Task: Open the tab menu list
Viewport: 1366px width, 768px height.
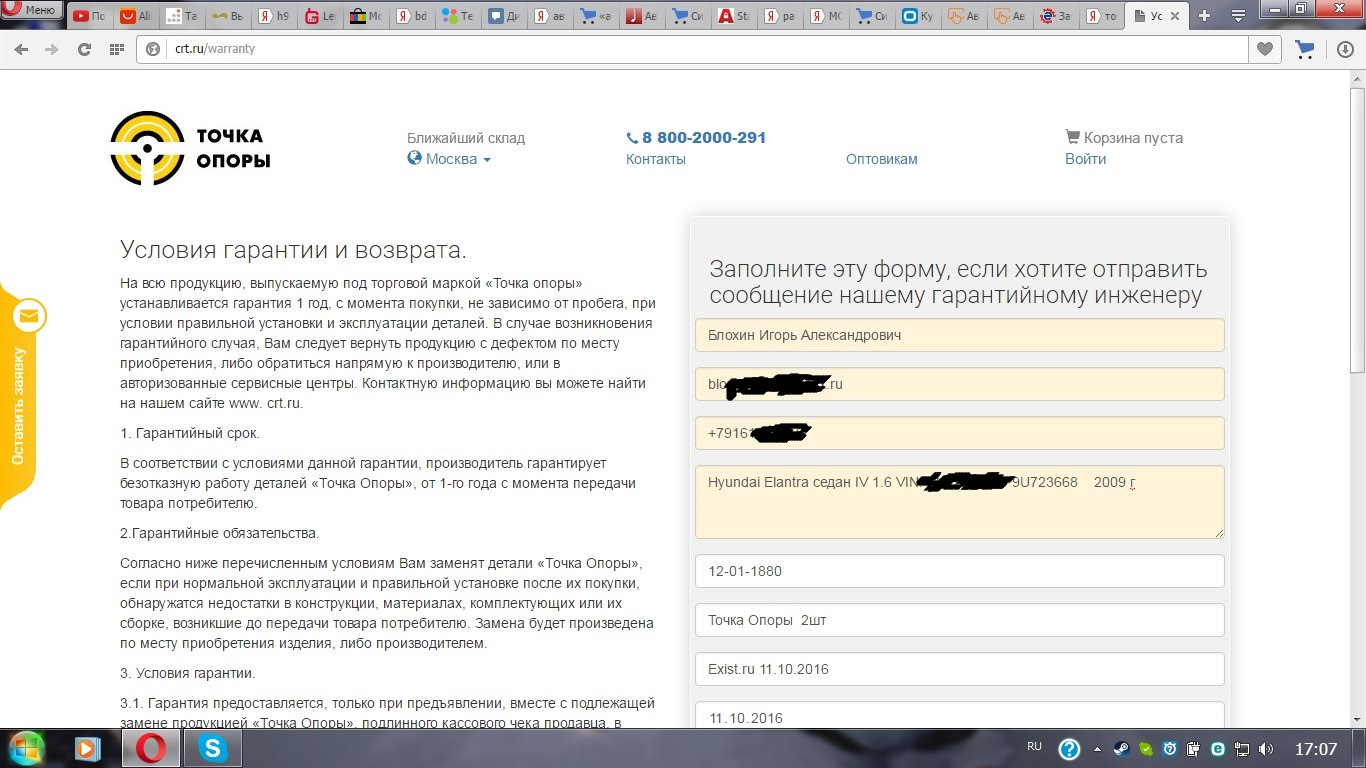Action: [x=1238, y=16]
